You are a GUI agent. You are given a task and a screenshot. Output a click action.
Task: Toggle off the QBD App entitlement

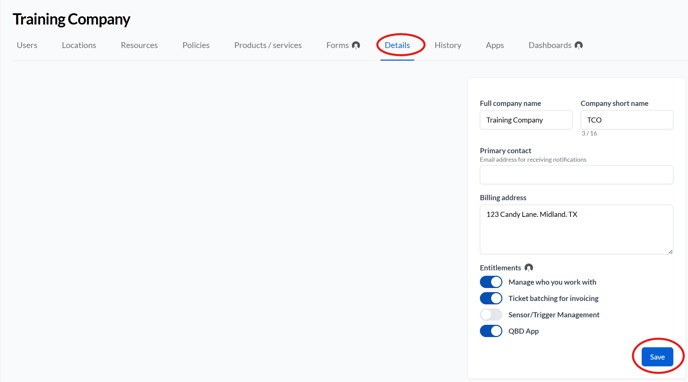point(491,331)
